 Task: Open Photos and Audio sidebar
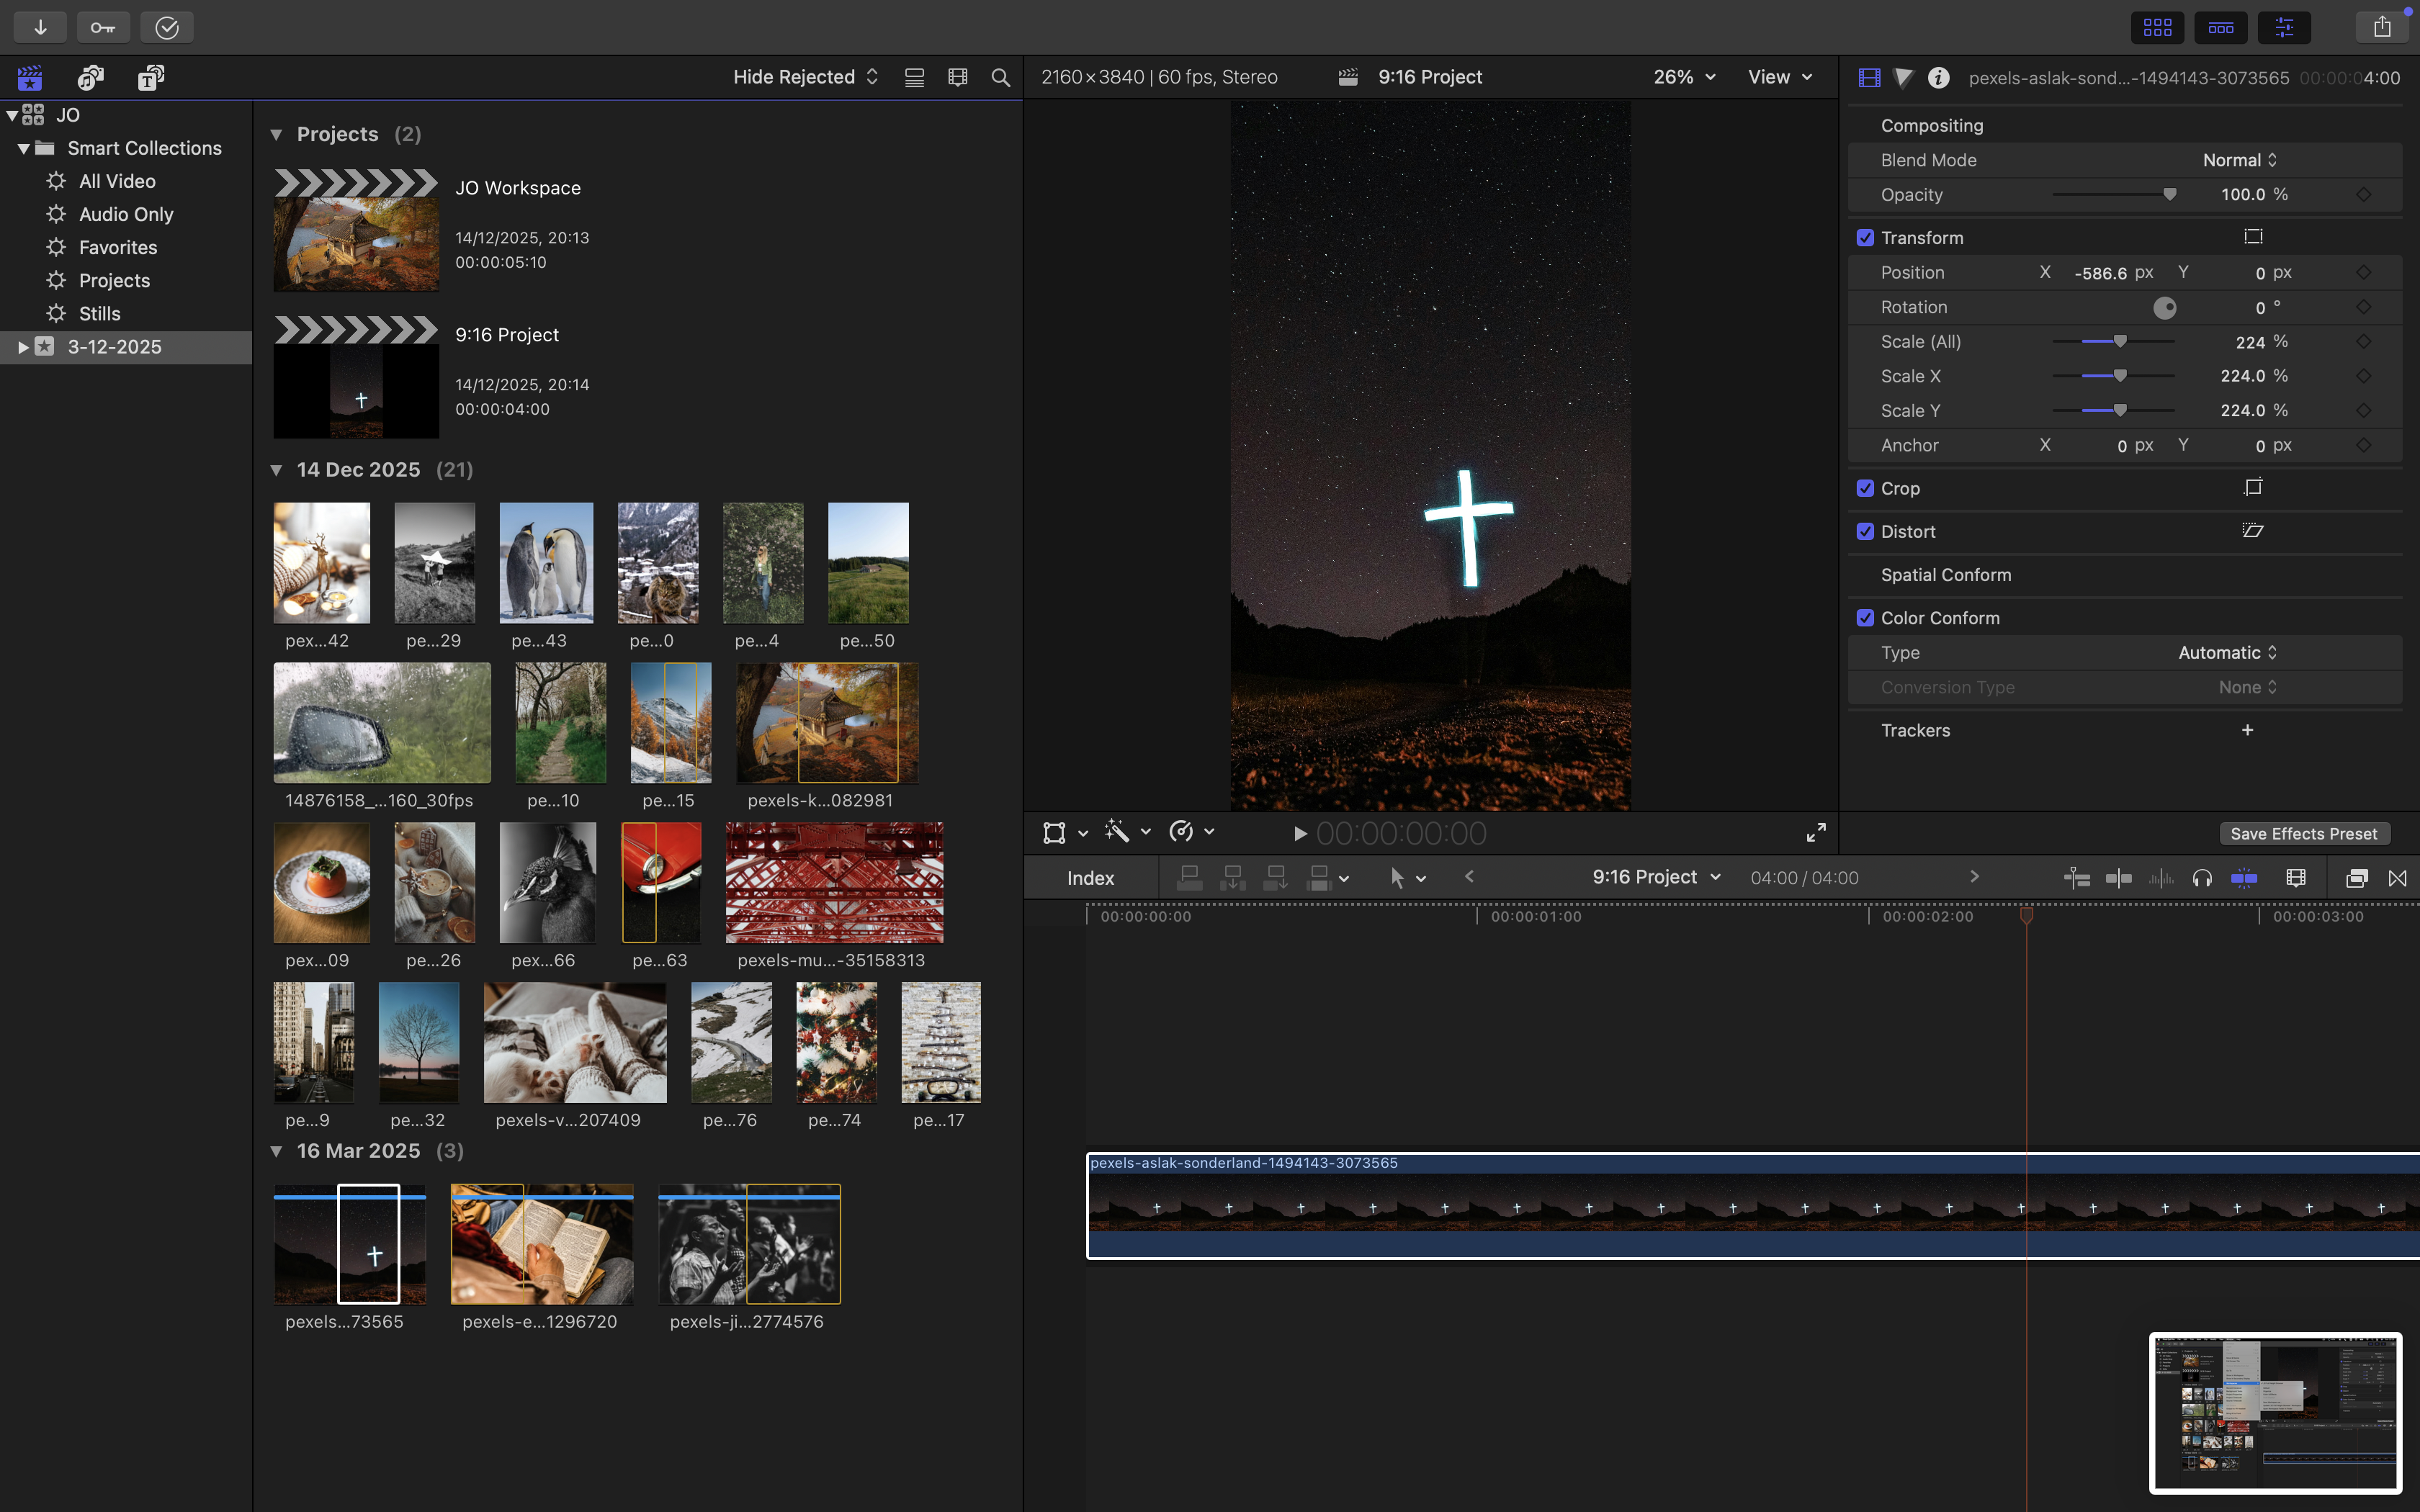click(91, 77)
